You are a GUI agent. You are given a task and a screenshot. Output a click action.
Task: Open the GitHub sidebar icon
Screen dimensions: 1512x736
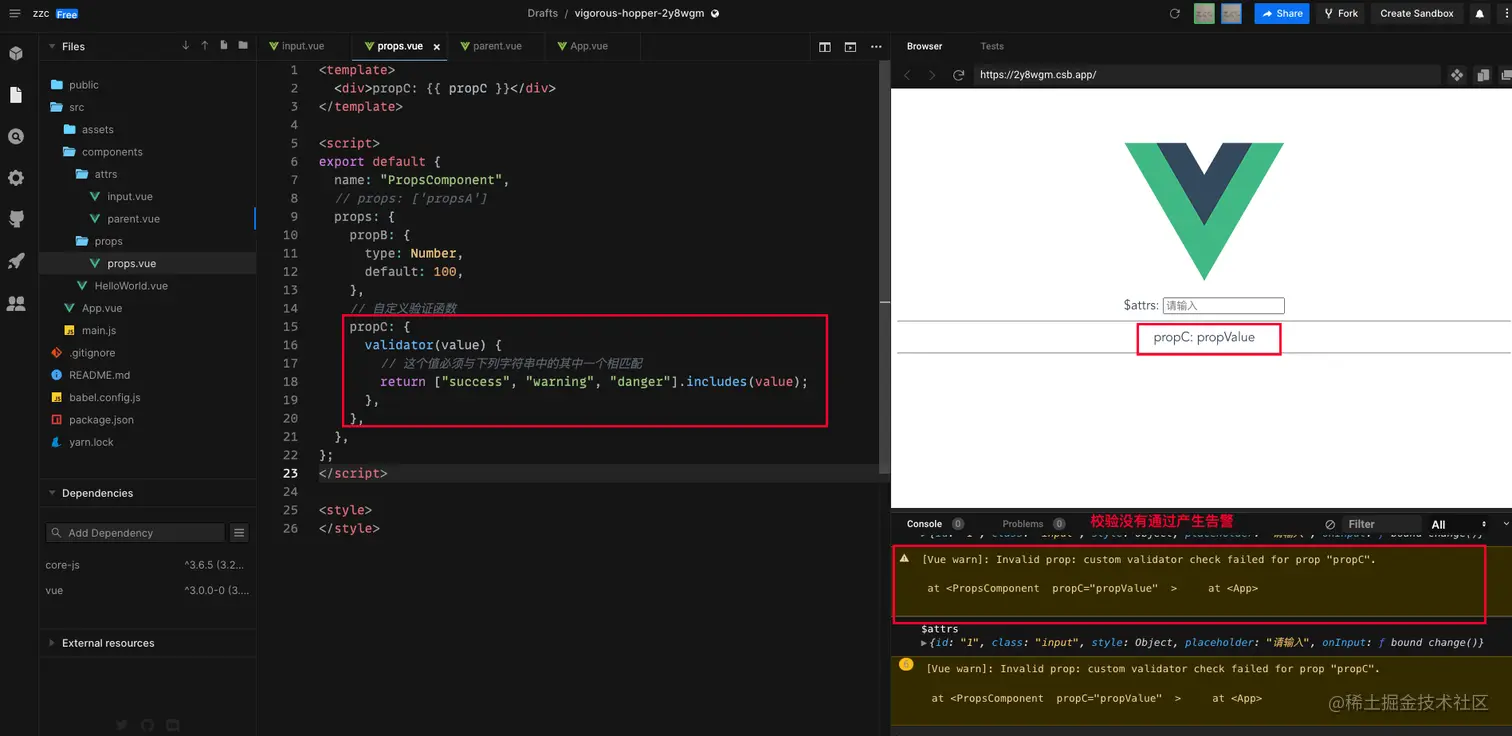(x=15, y=219)
